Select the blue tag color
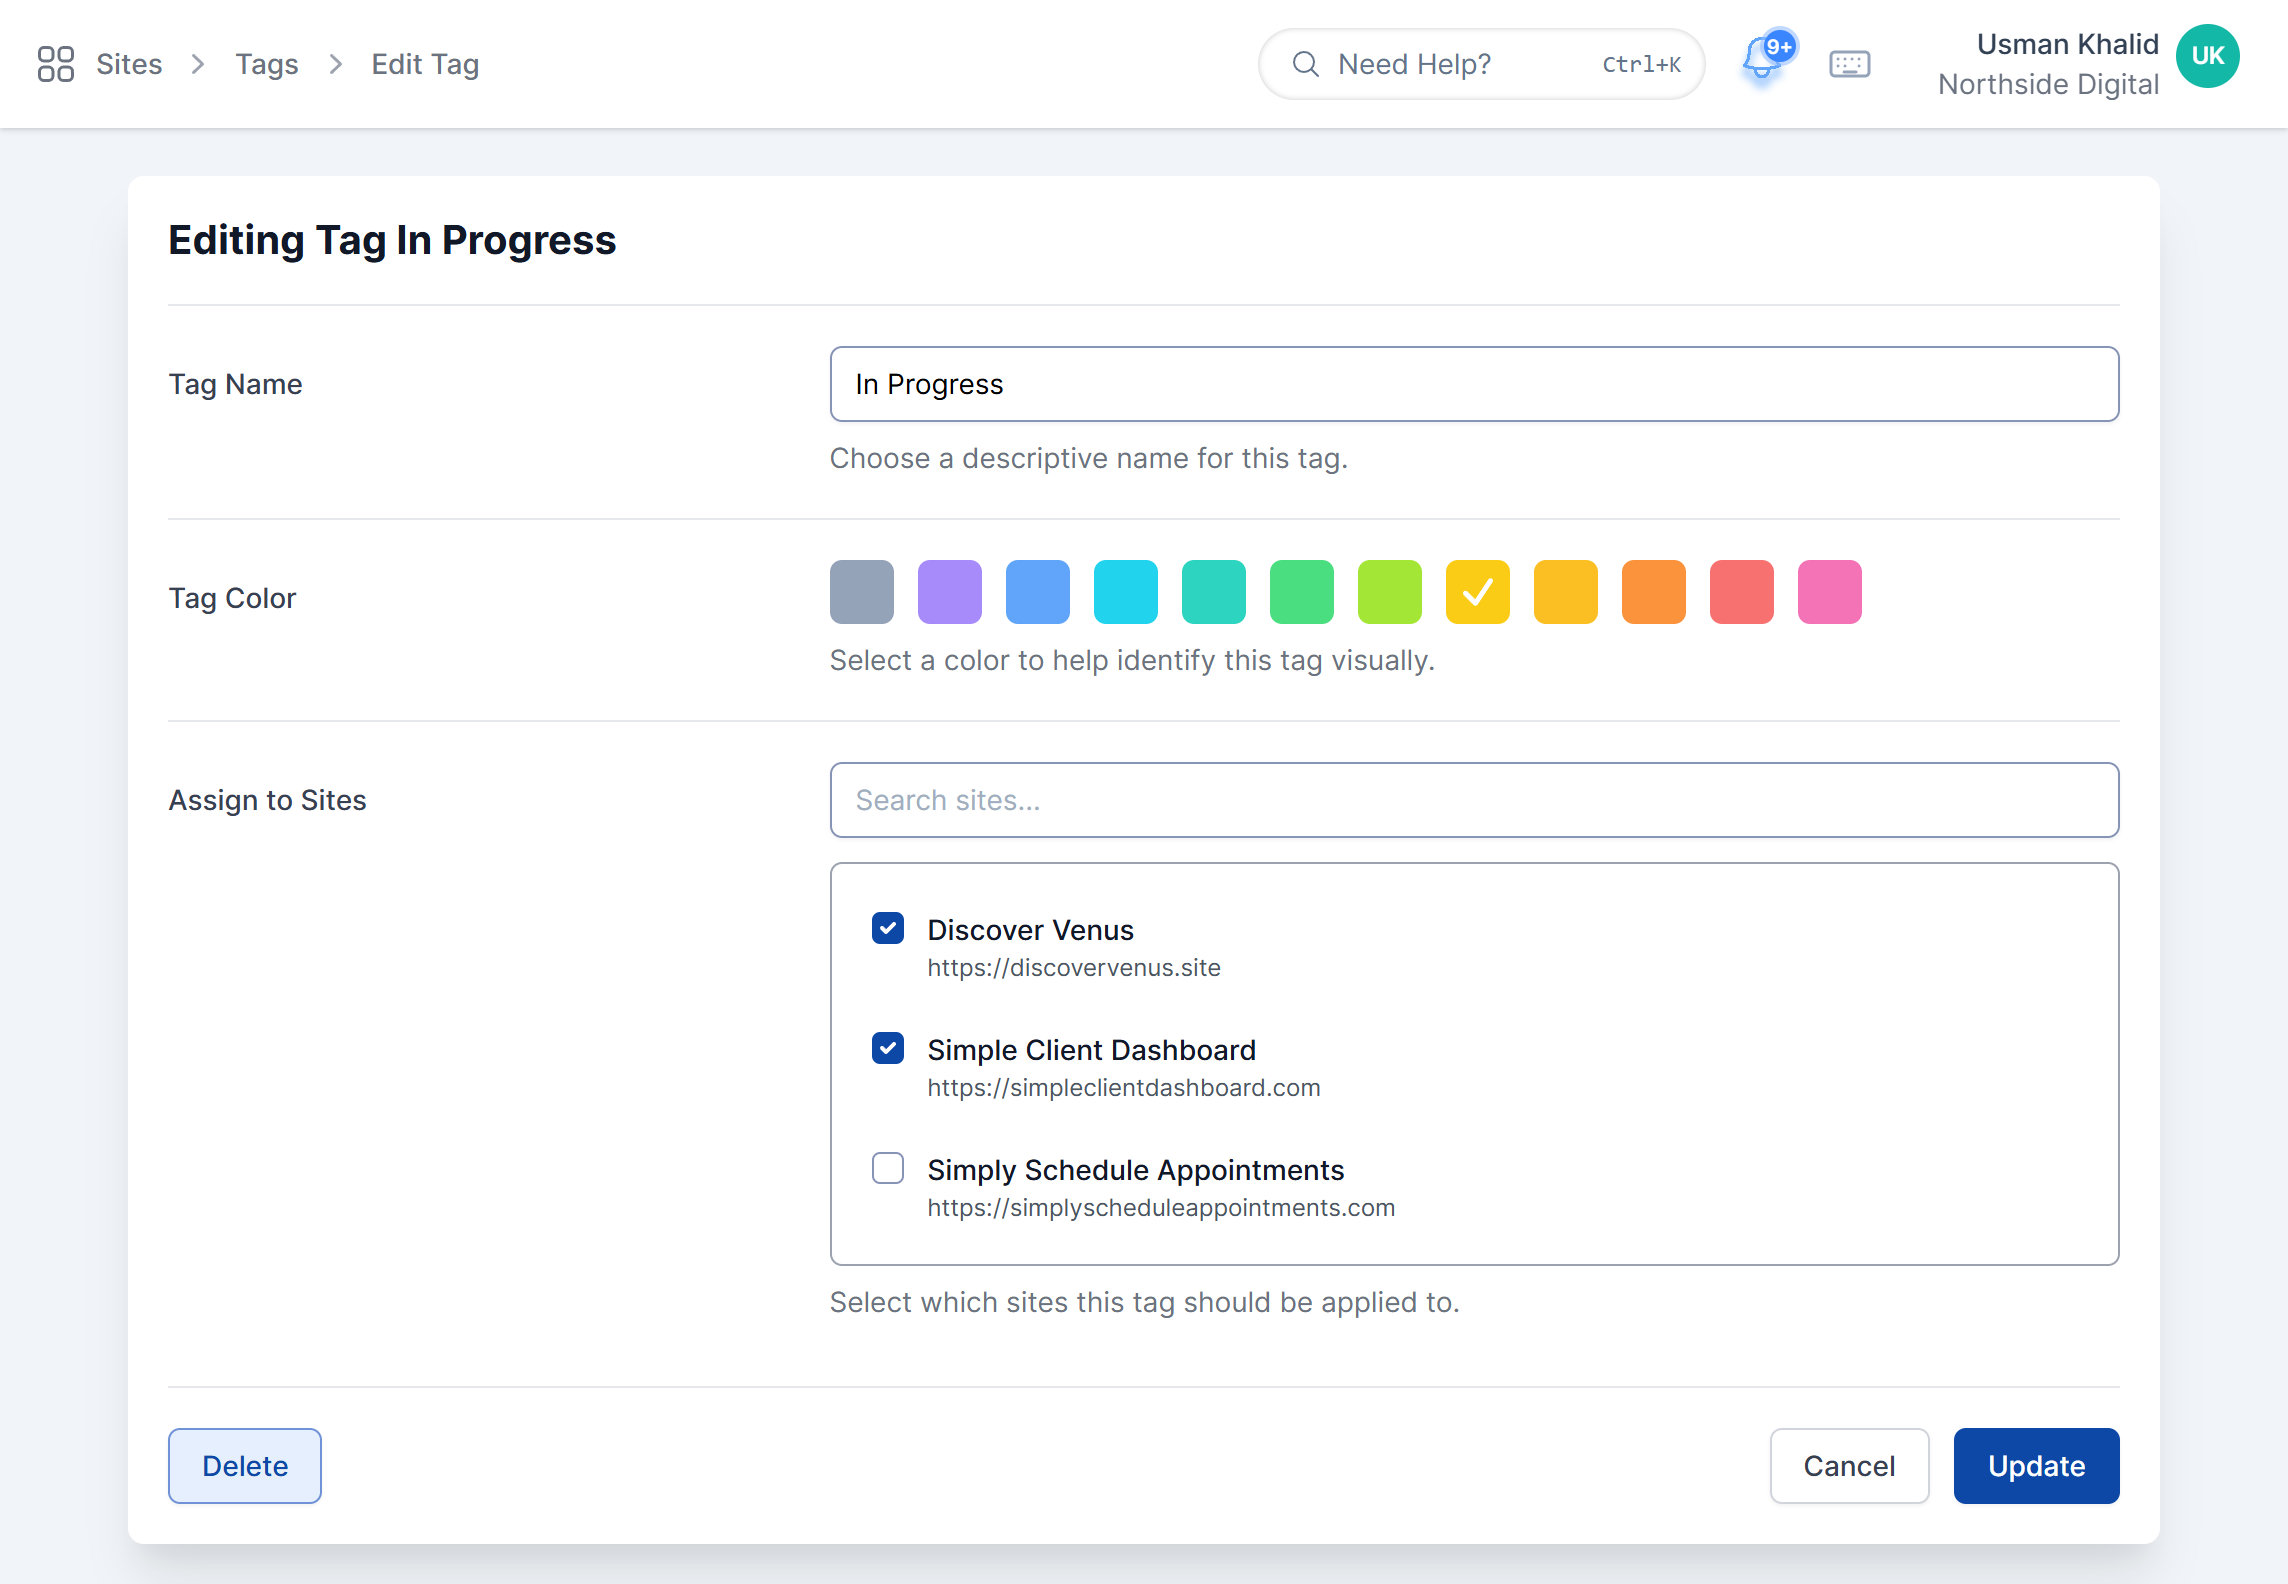Image resolution: width=2288 pixels, height=1584 pixels. click(1038, 592)
